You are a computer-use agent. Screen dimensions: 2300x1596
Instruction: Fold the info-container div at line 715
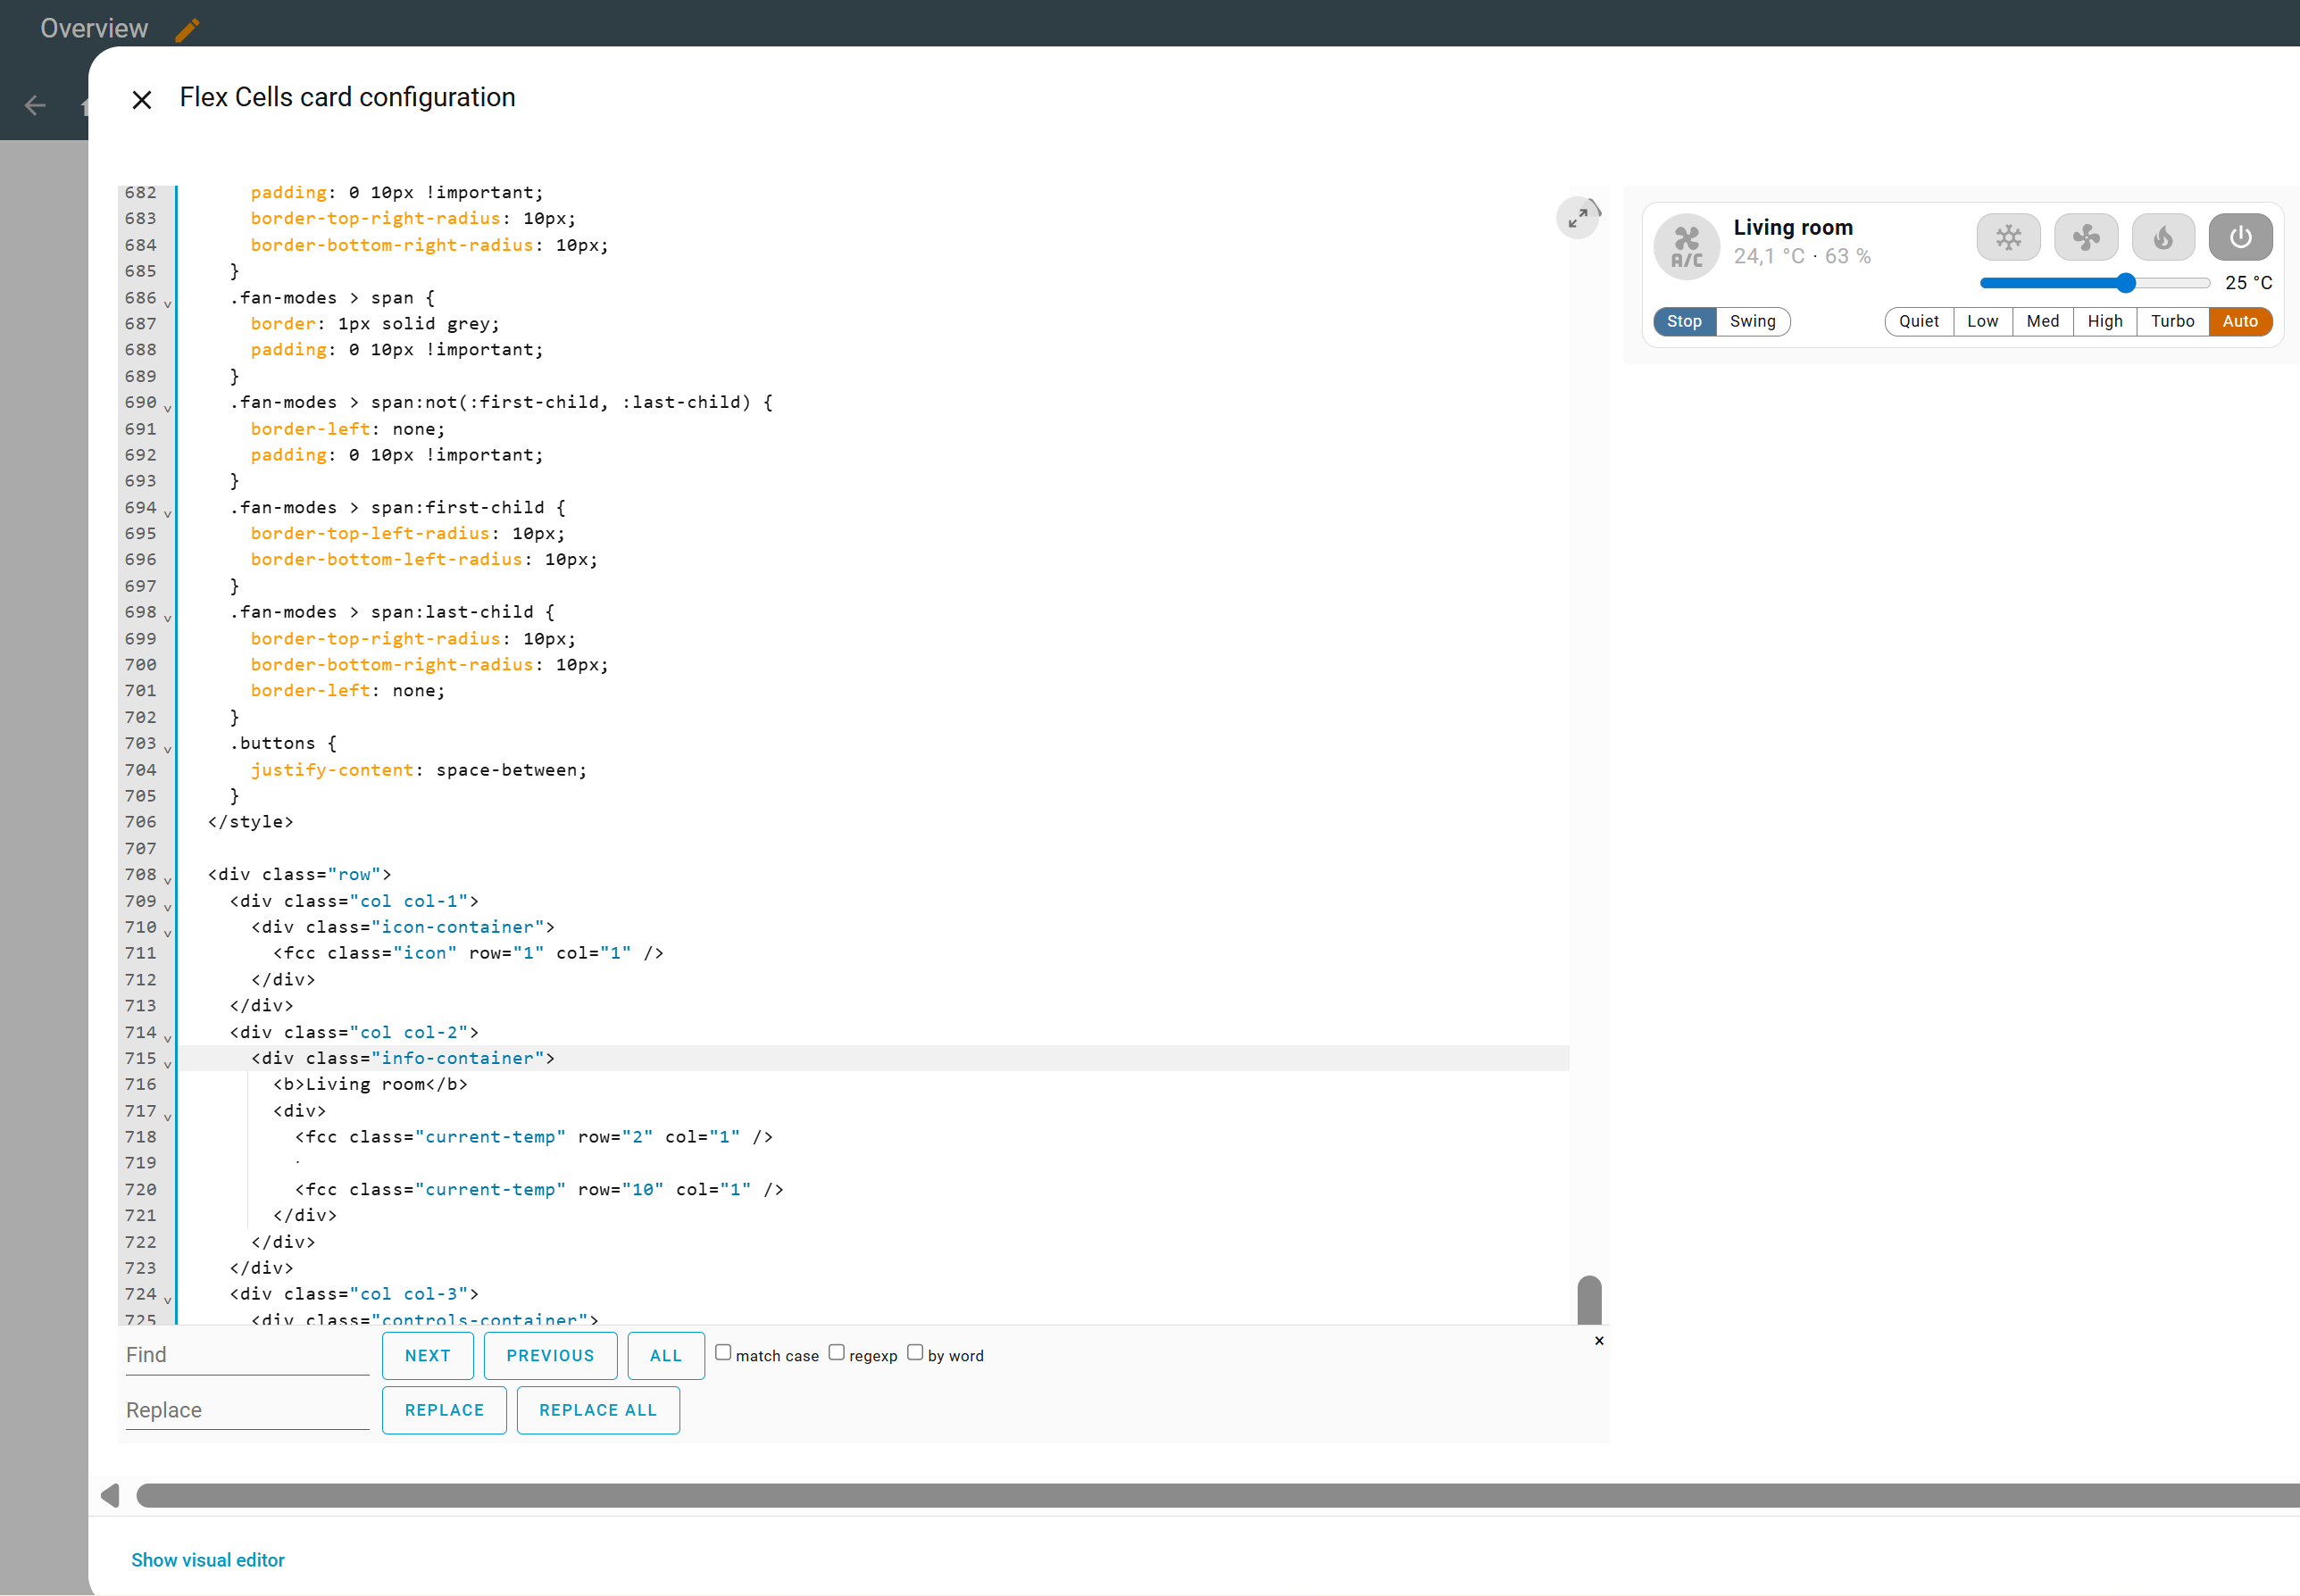click(168, 1064)
